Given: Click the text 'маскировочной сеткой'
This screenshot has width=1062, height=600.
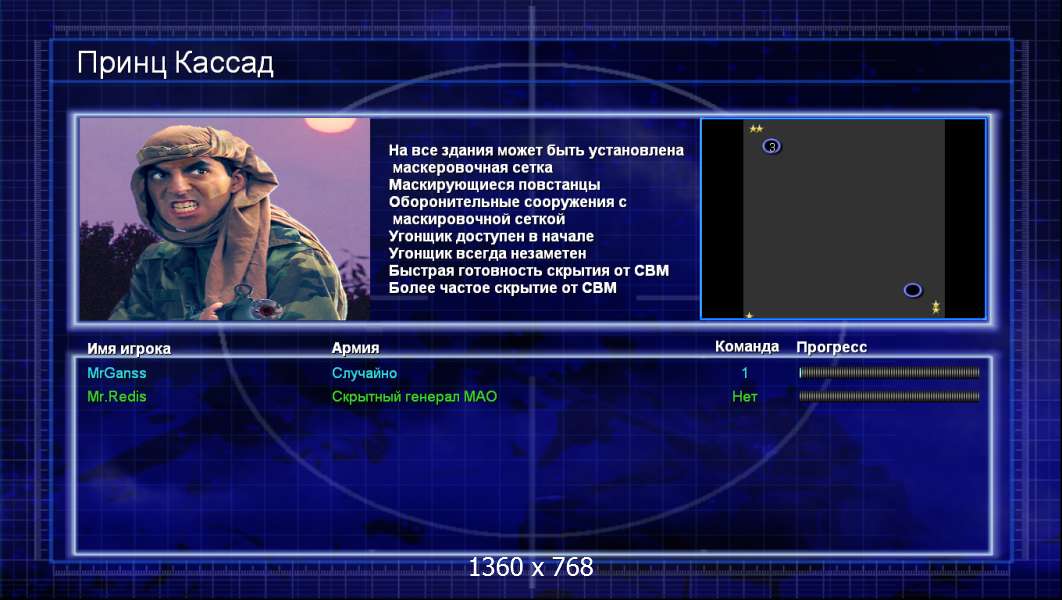Looking at the screenshot, I should [x=478, y=219].
